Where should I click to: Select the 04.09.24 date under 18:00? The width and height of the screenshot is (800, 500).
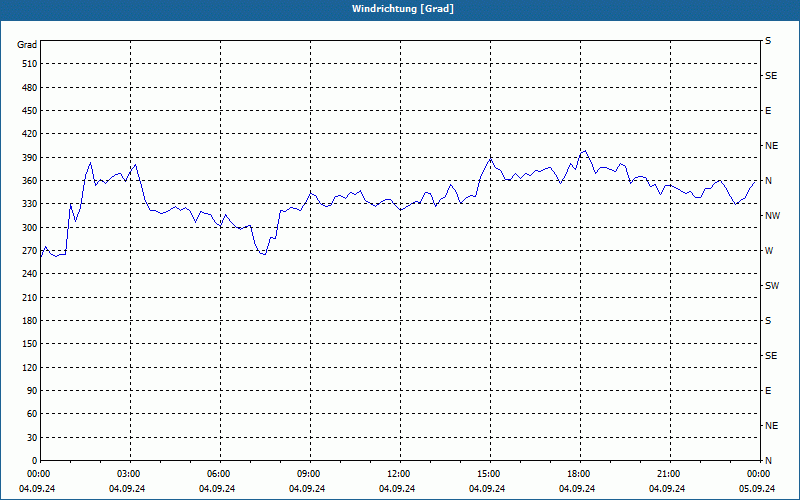(577, 489)
